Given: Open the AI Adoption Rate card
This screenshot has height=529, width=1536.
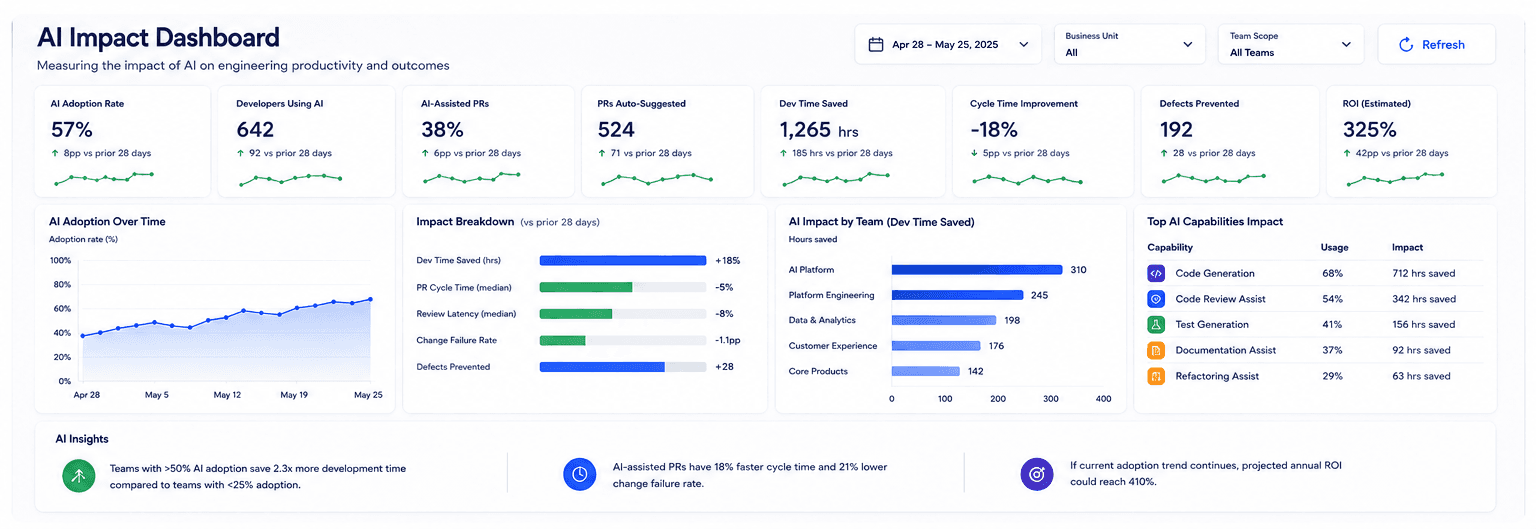Looking at the screenshot, I should 123,141.
